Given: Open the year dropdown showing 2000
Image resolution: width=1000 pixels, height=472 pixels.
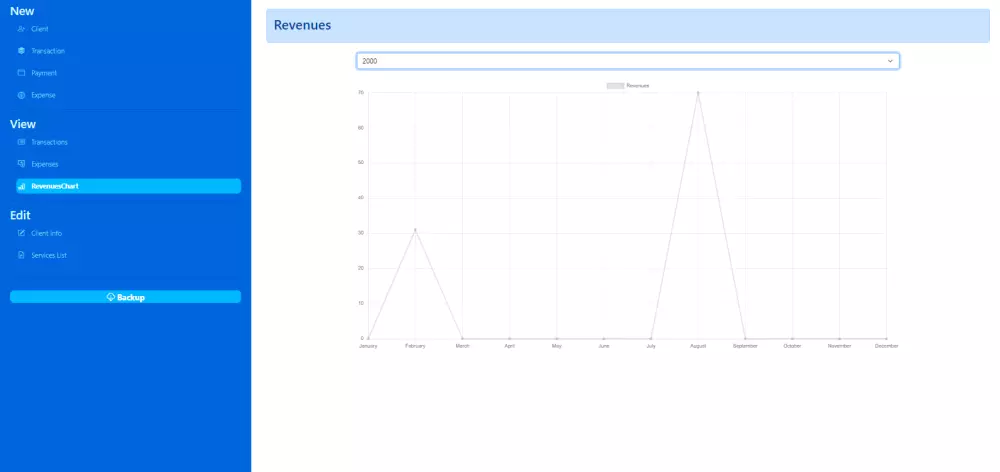Looking at the screenshot, I should pos(628,61).
